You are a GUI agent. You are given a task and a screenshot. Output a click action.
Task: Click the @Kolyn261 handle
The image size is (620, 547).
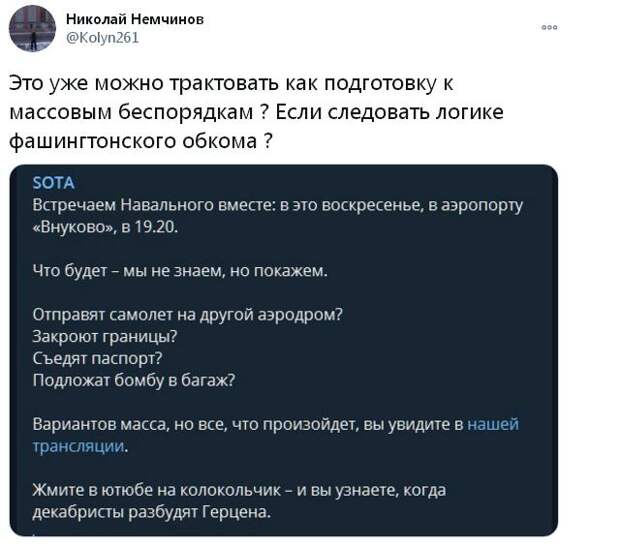(x=102, y=38)
